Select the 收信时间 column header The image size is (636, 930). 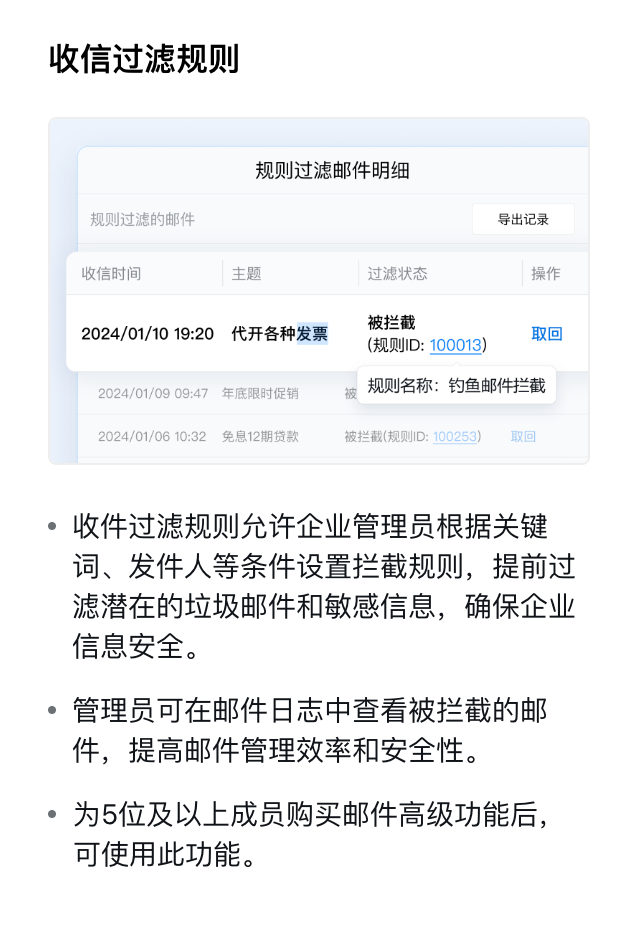coord(111,273)
